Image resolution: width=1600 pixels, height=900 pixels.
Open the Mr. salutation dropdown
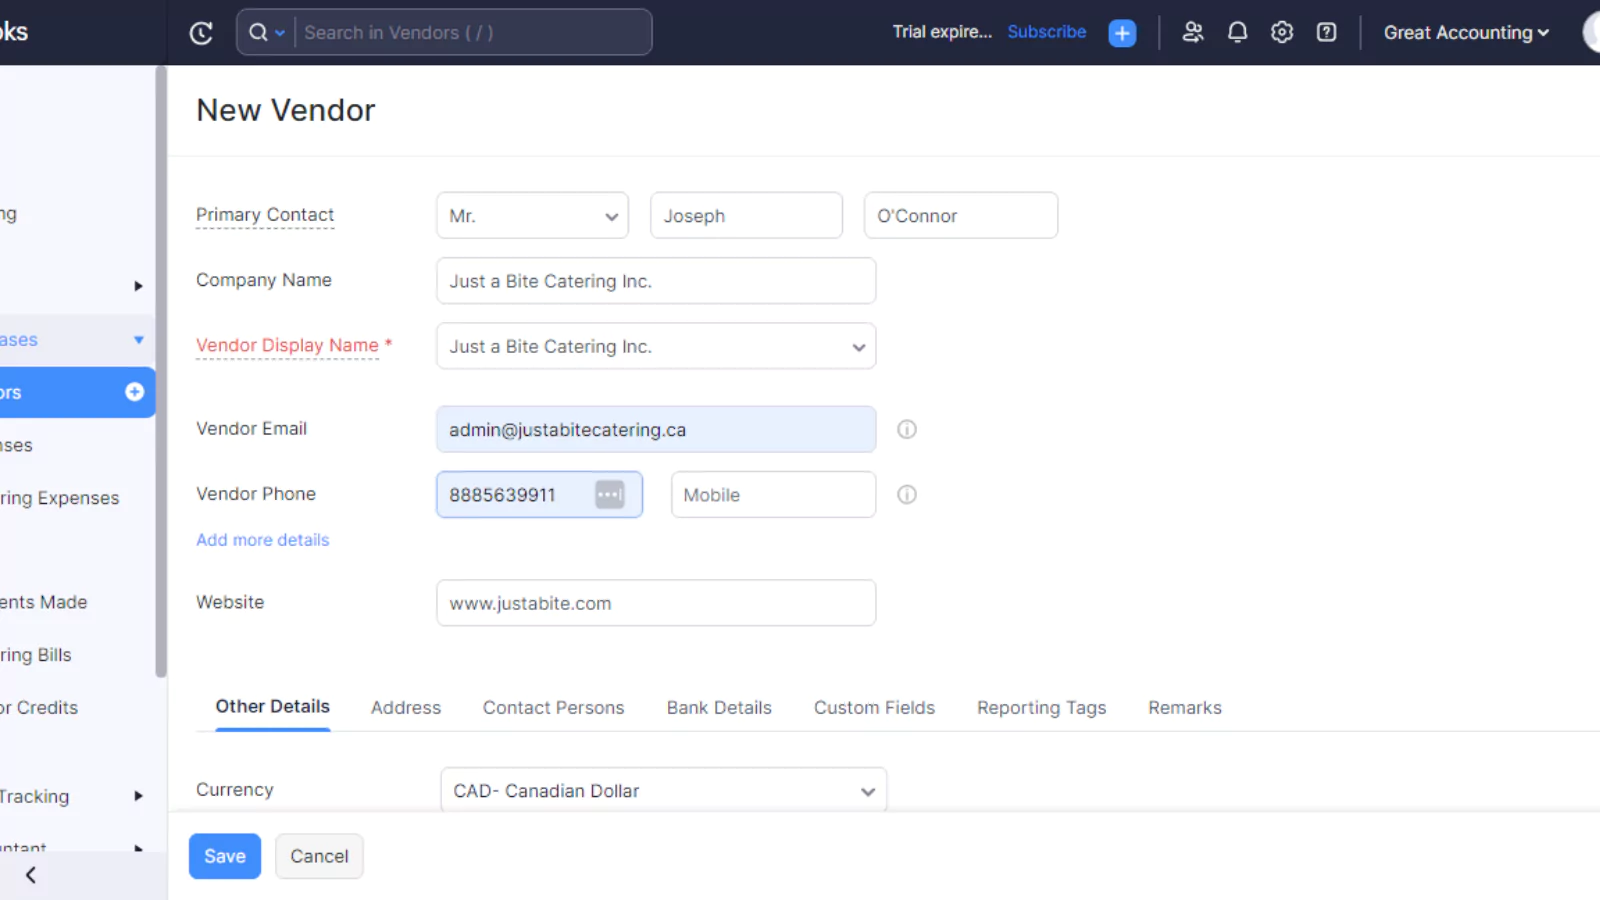pyautogui.click(x=532, y=215)
